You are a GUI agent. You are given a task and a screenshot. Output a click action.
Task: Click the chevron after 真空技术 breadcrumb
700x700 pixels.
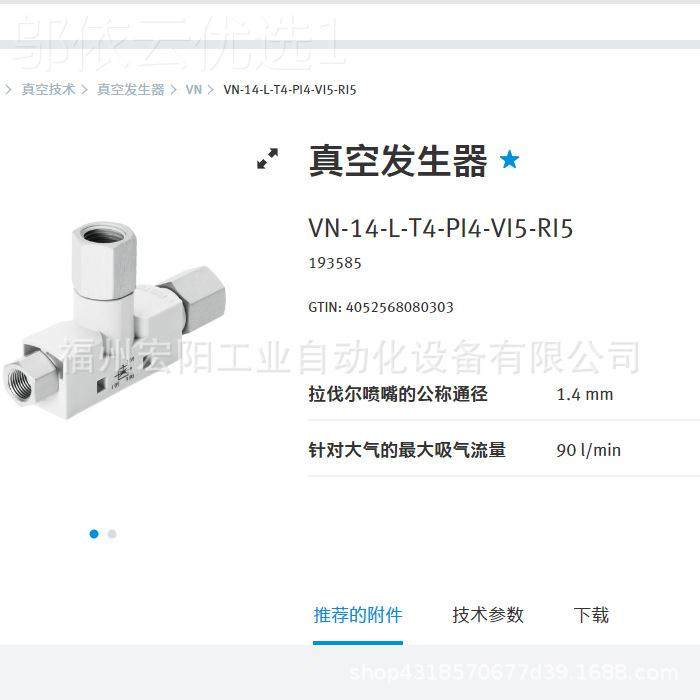(85, 90)
